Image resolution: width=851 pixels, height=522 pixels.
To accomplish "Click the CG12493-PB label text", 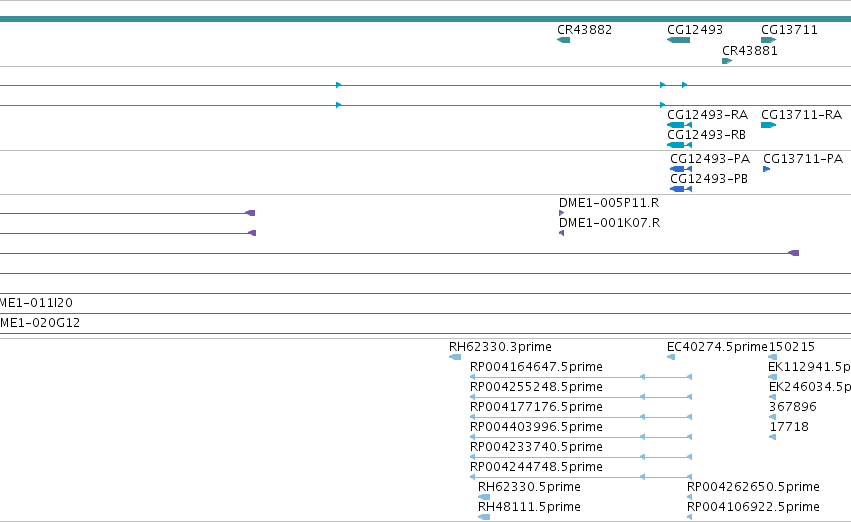I will click(x=709, y=179).
